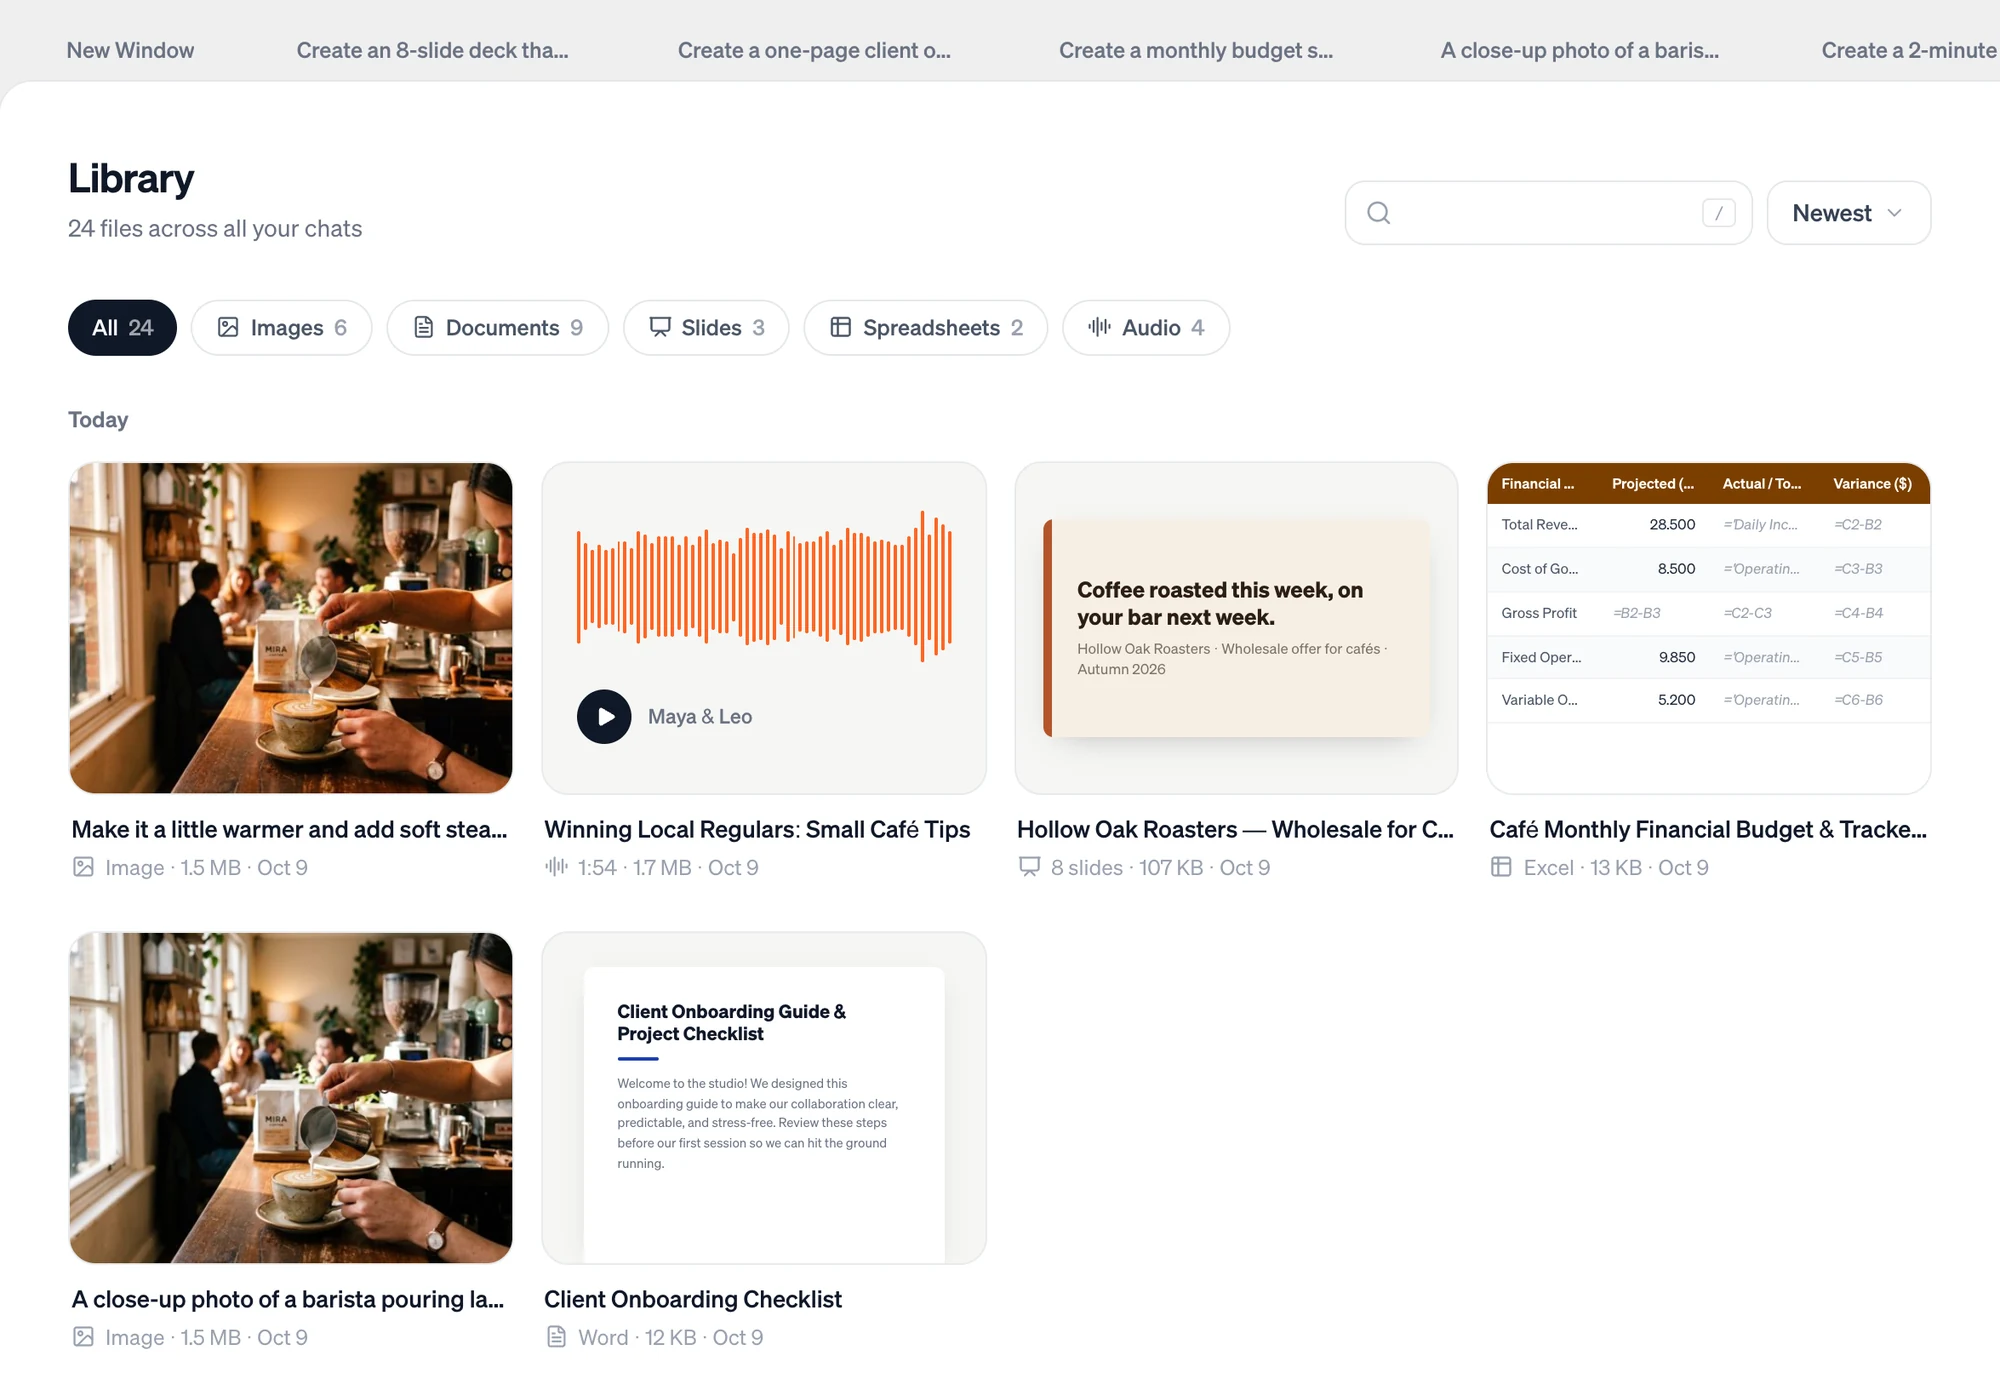Image resolution: width=2000 pixels, height=1396 pixels.
Task: Open the Newest sort dropdown
Action: tap(1848, 213)
